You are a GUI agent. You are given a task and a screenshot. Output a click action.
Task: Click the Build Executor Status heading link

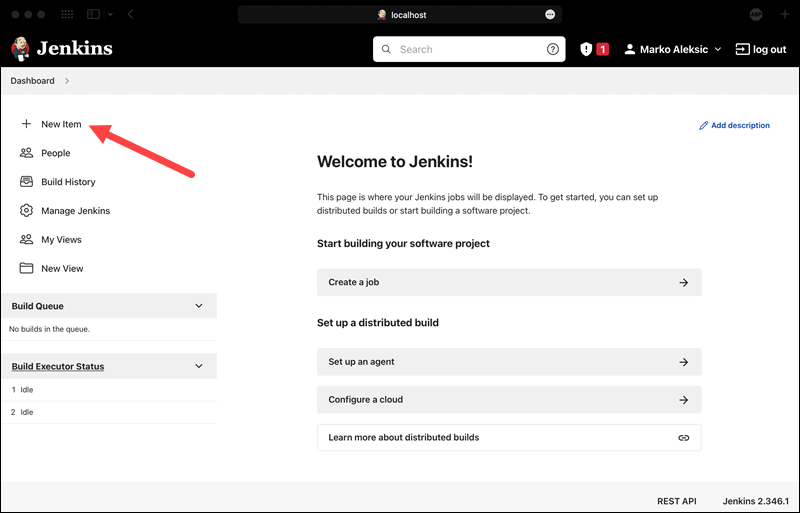(x=58, y=366)
